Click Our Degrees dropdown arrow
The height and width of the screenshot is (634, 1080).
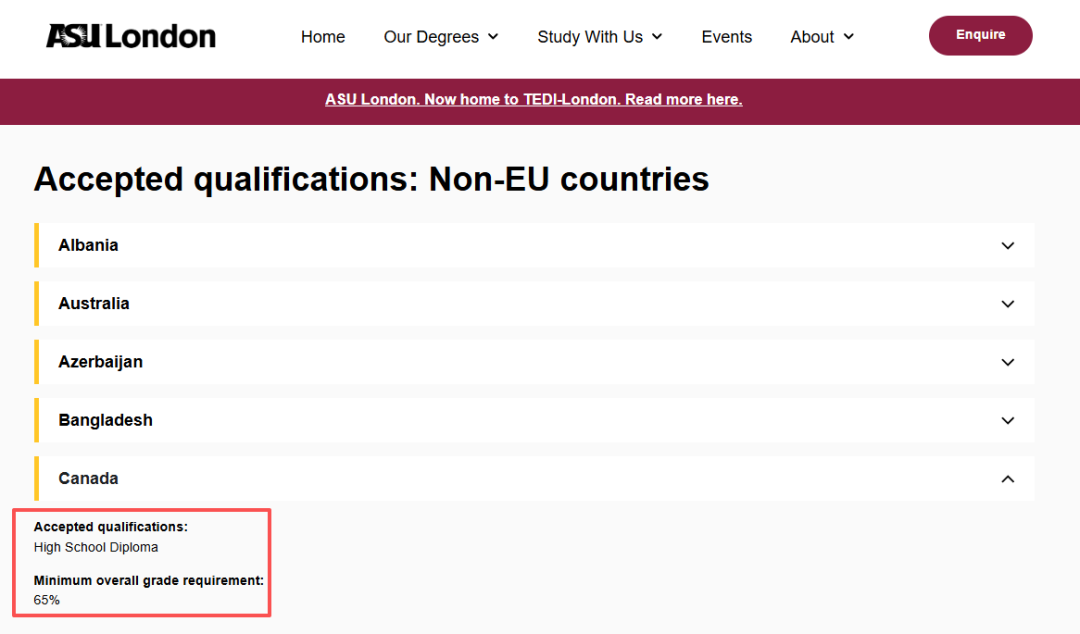tap(493, 37)
